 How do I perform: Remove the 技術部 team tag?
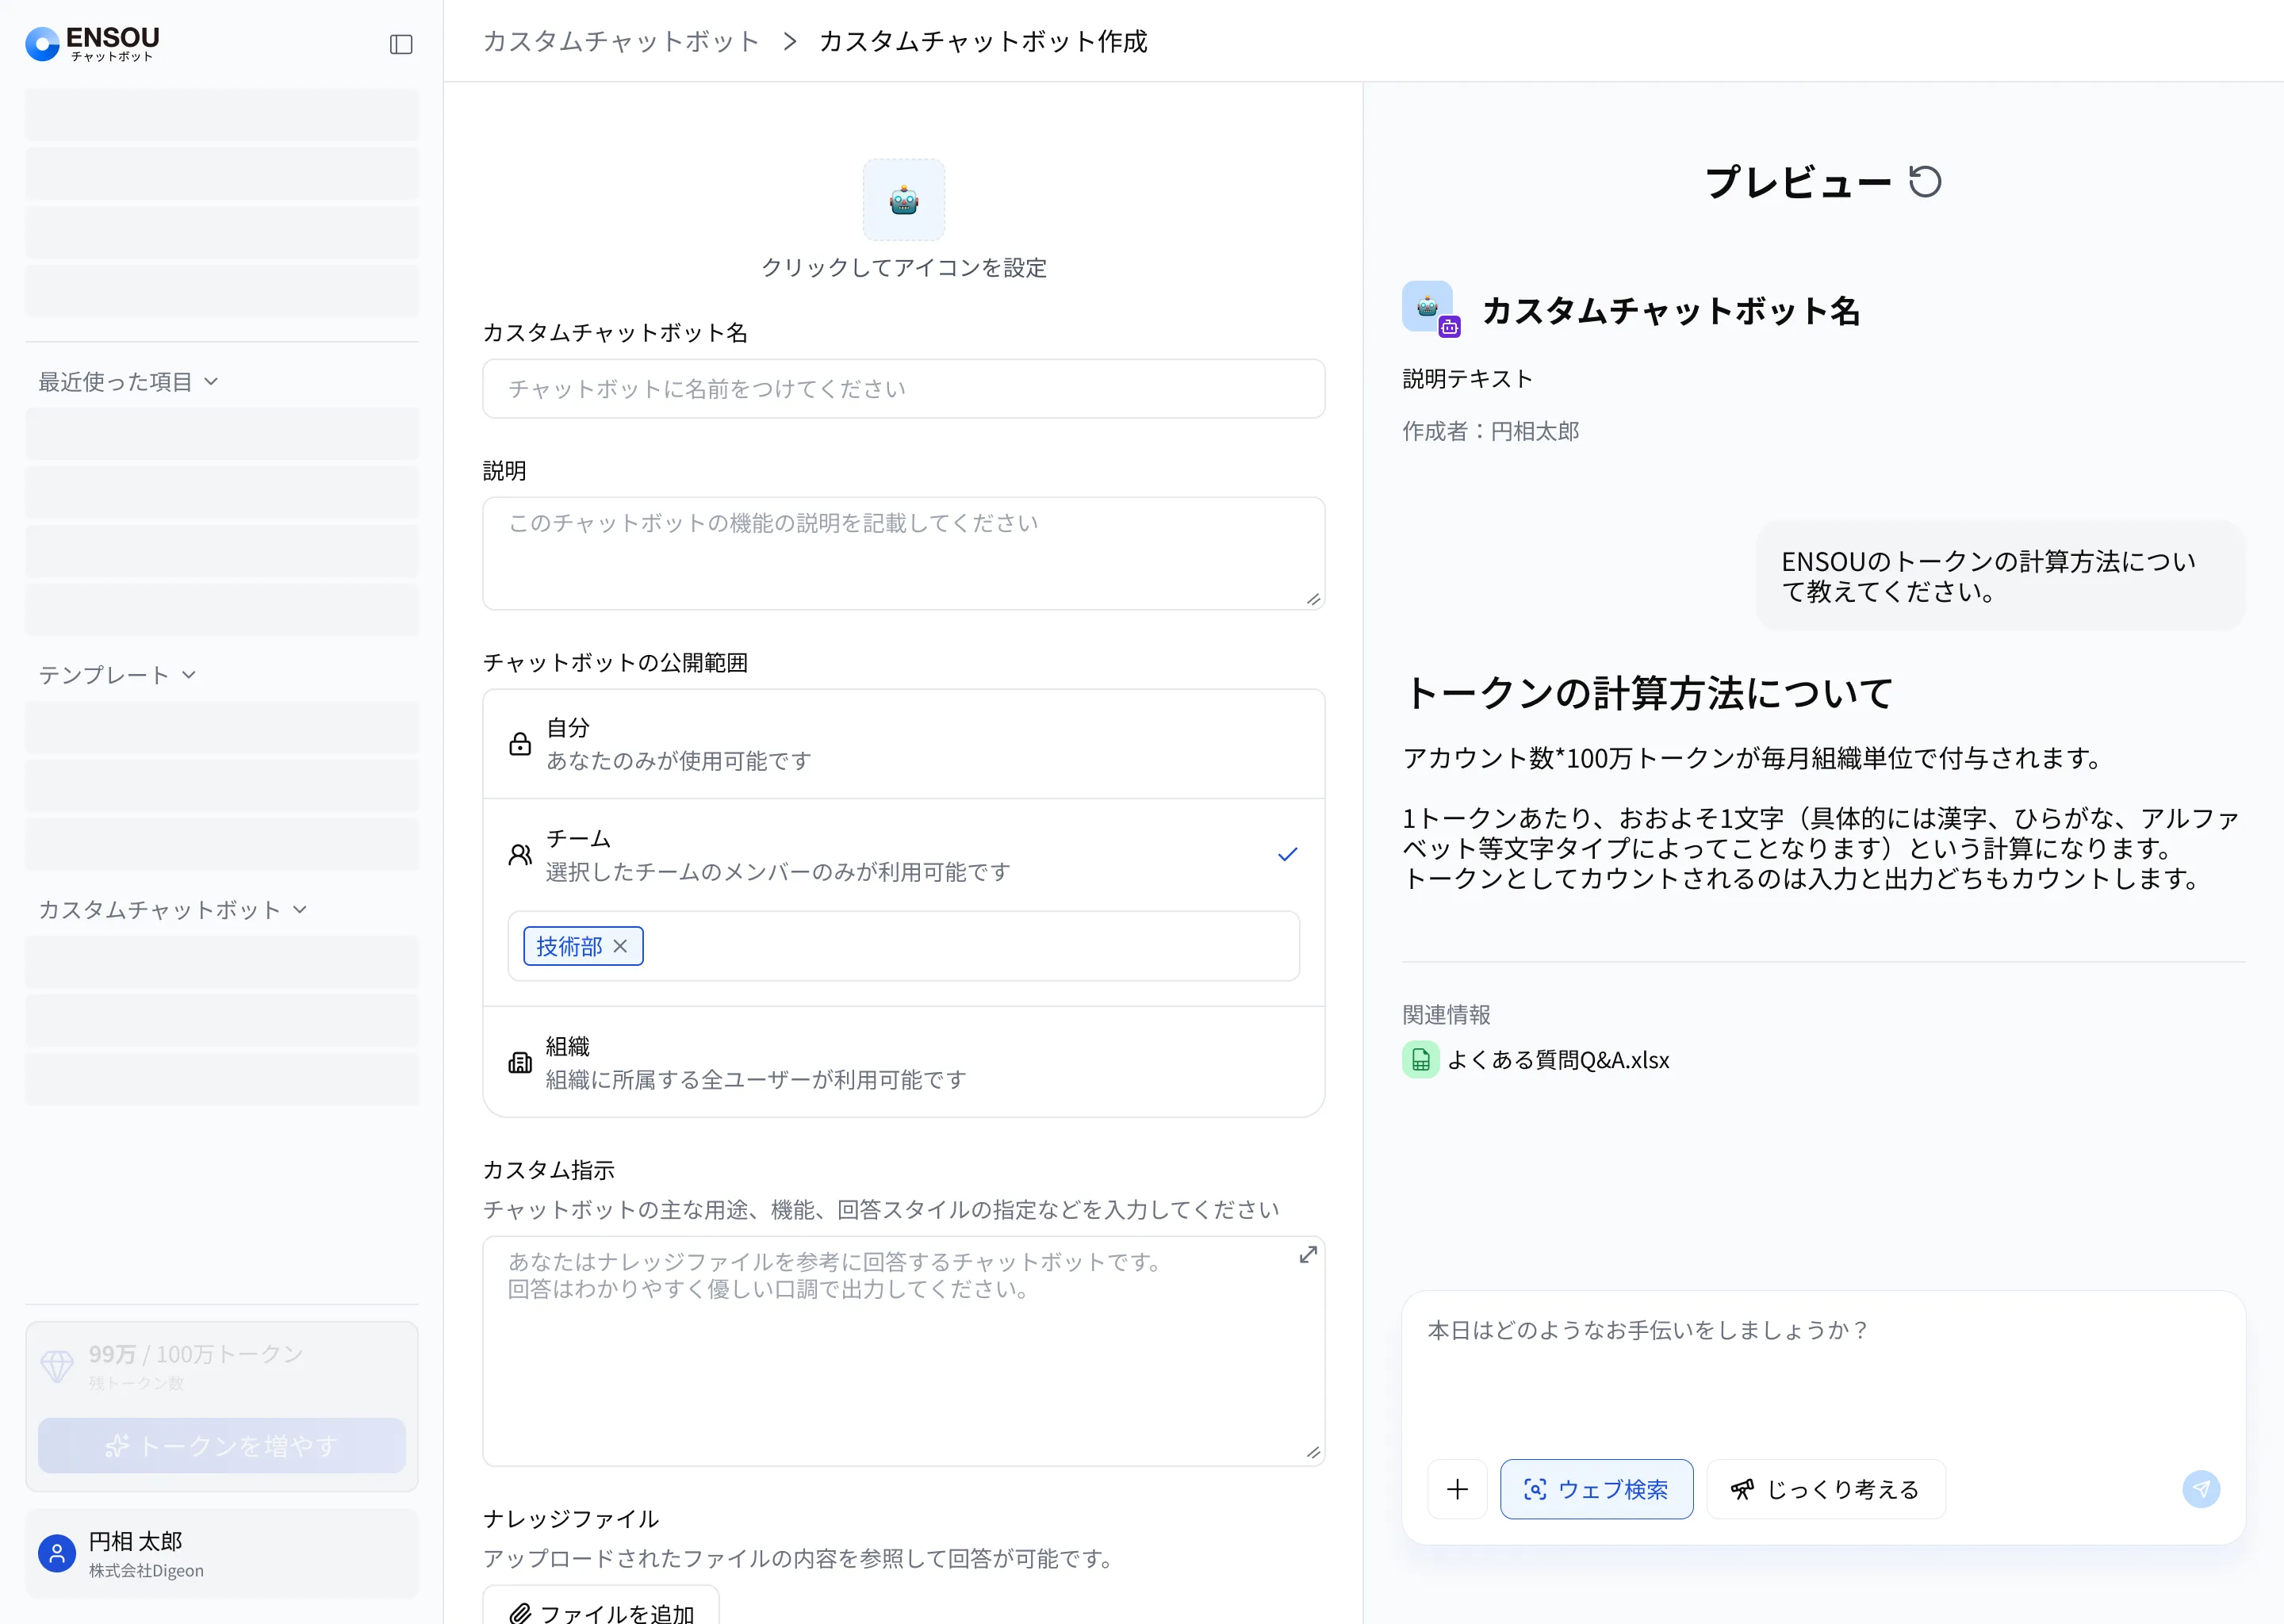pos(620,946)
